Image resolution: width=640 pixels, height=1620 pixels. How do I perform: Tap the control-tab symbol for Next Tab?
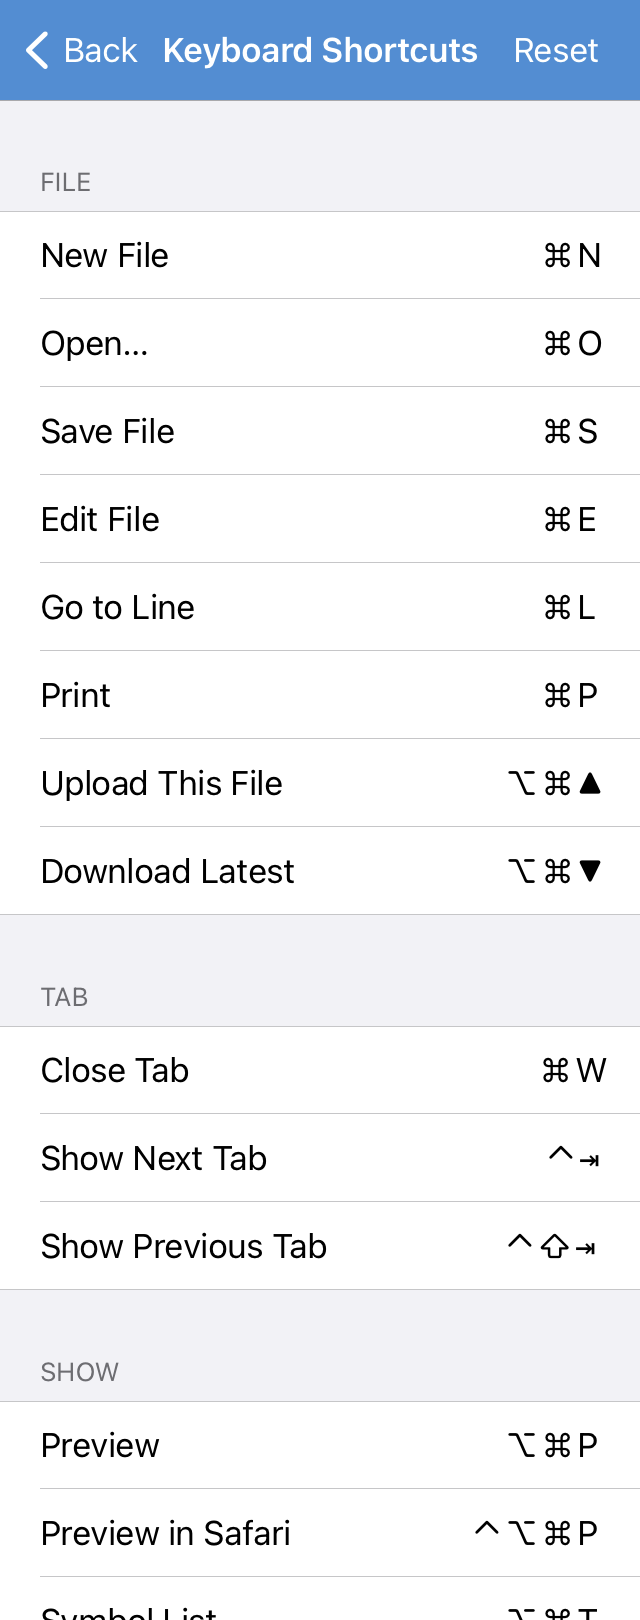coord(574,1158)
